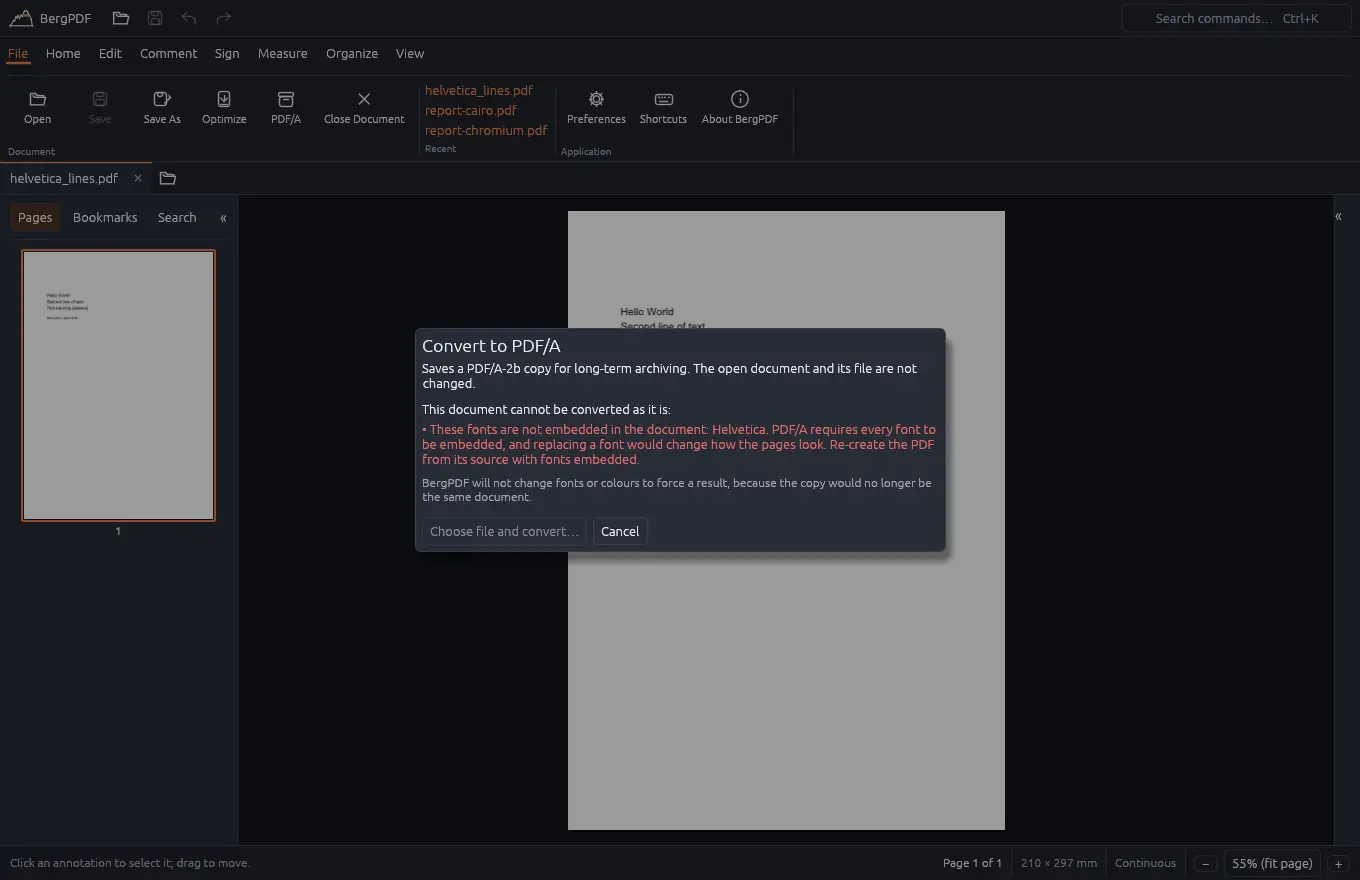Open recent file report-chromium.pdf

point(486,130)
